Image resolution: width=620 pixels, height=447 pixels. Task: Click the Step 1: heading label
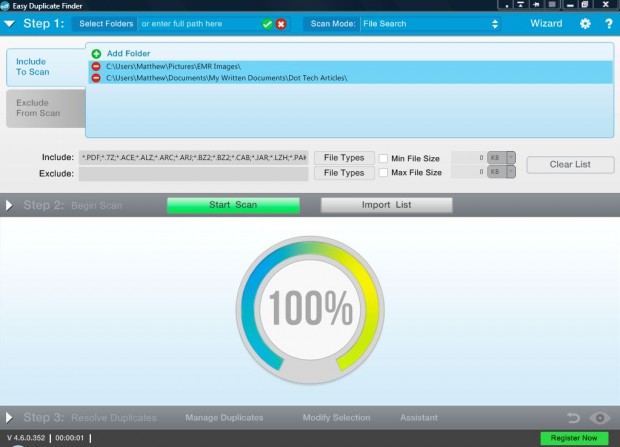pyautogui.click(x=43, y=24)
